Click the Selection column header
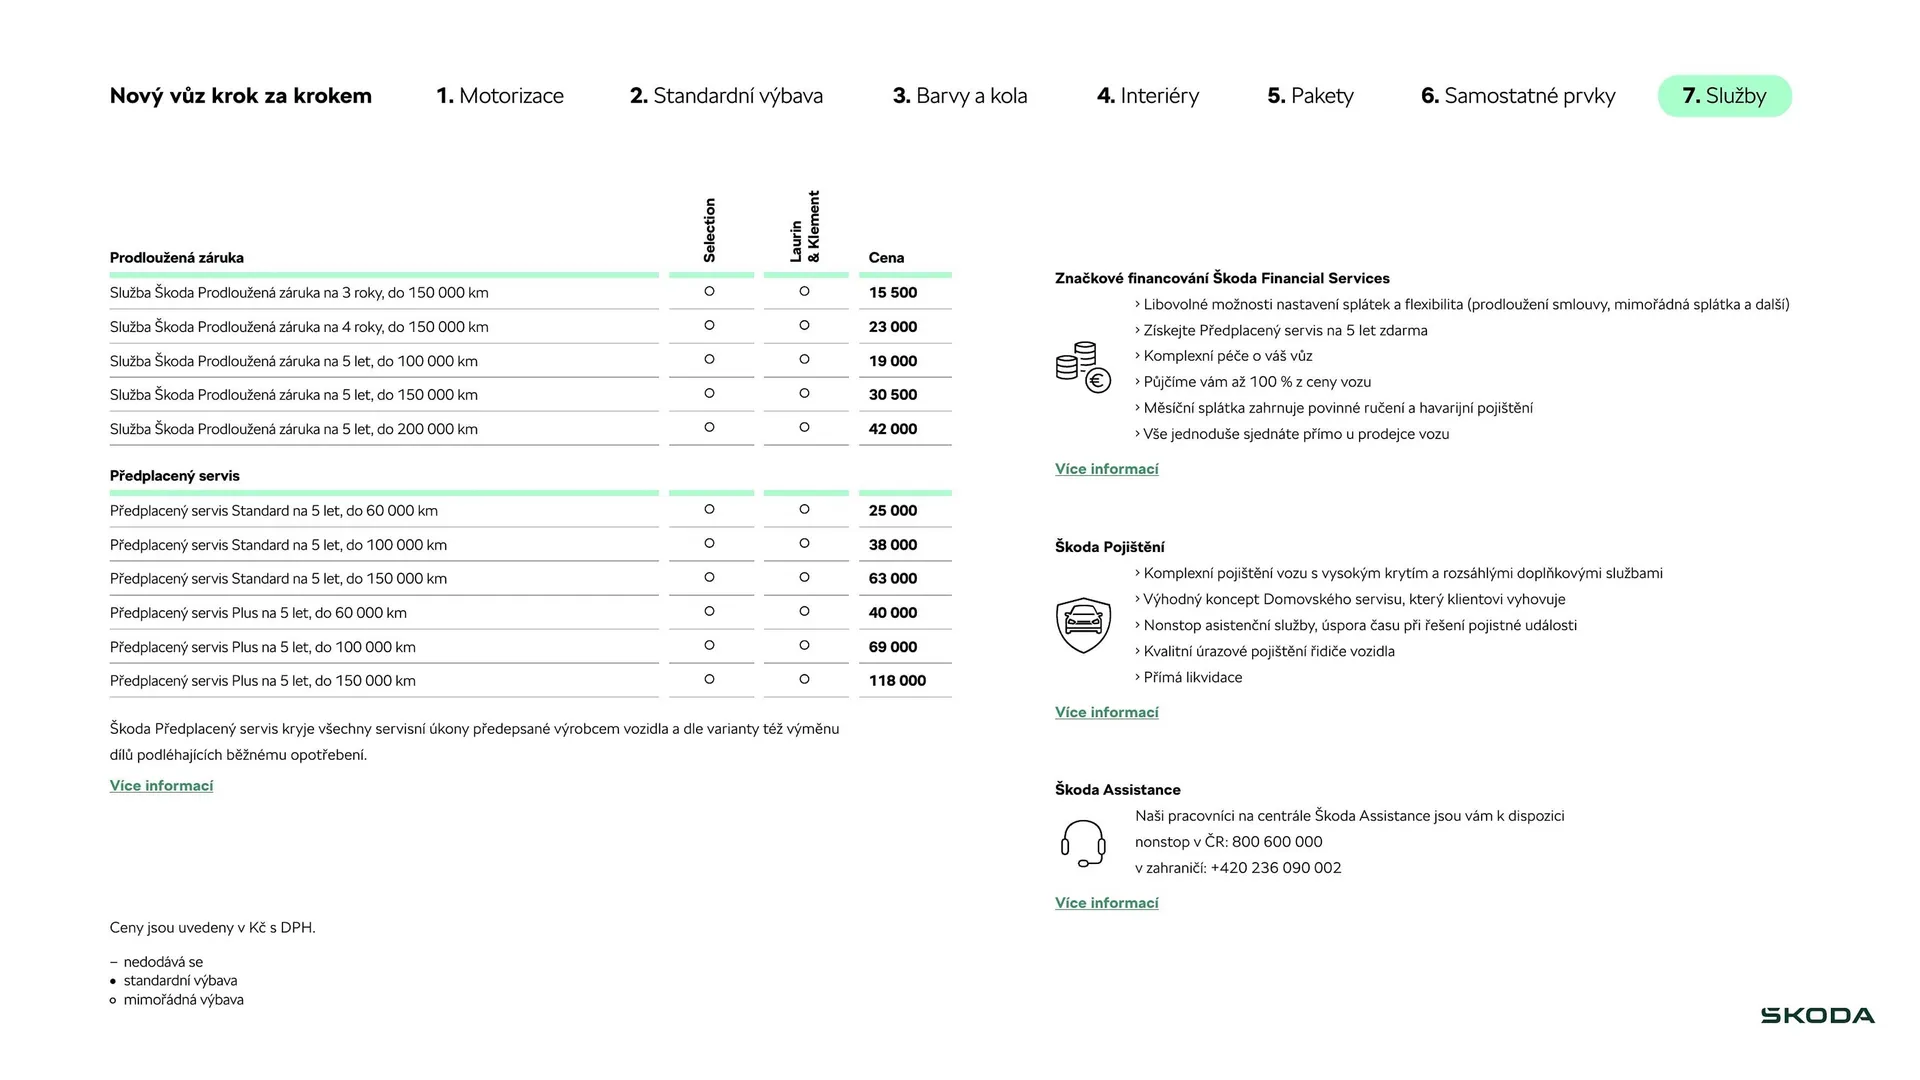This screenshot has height=1080, width=1920. (710, 230)
